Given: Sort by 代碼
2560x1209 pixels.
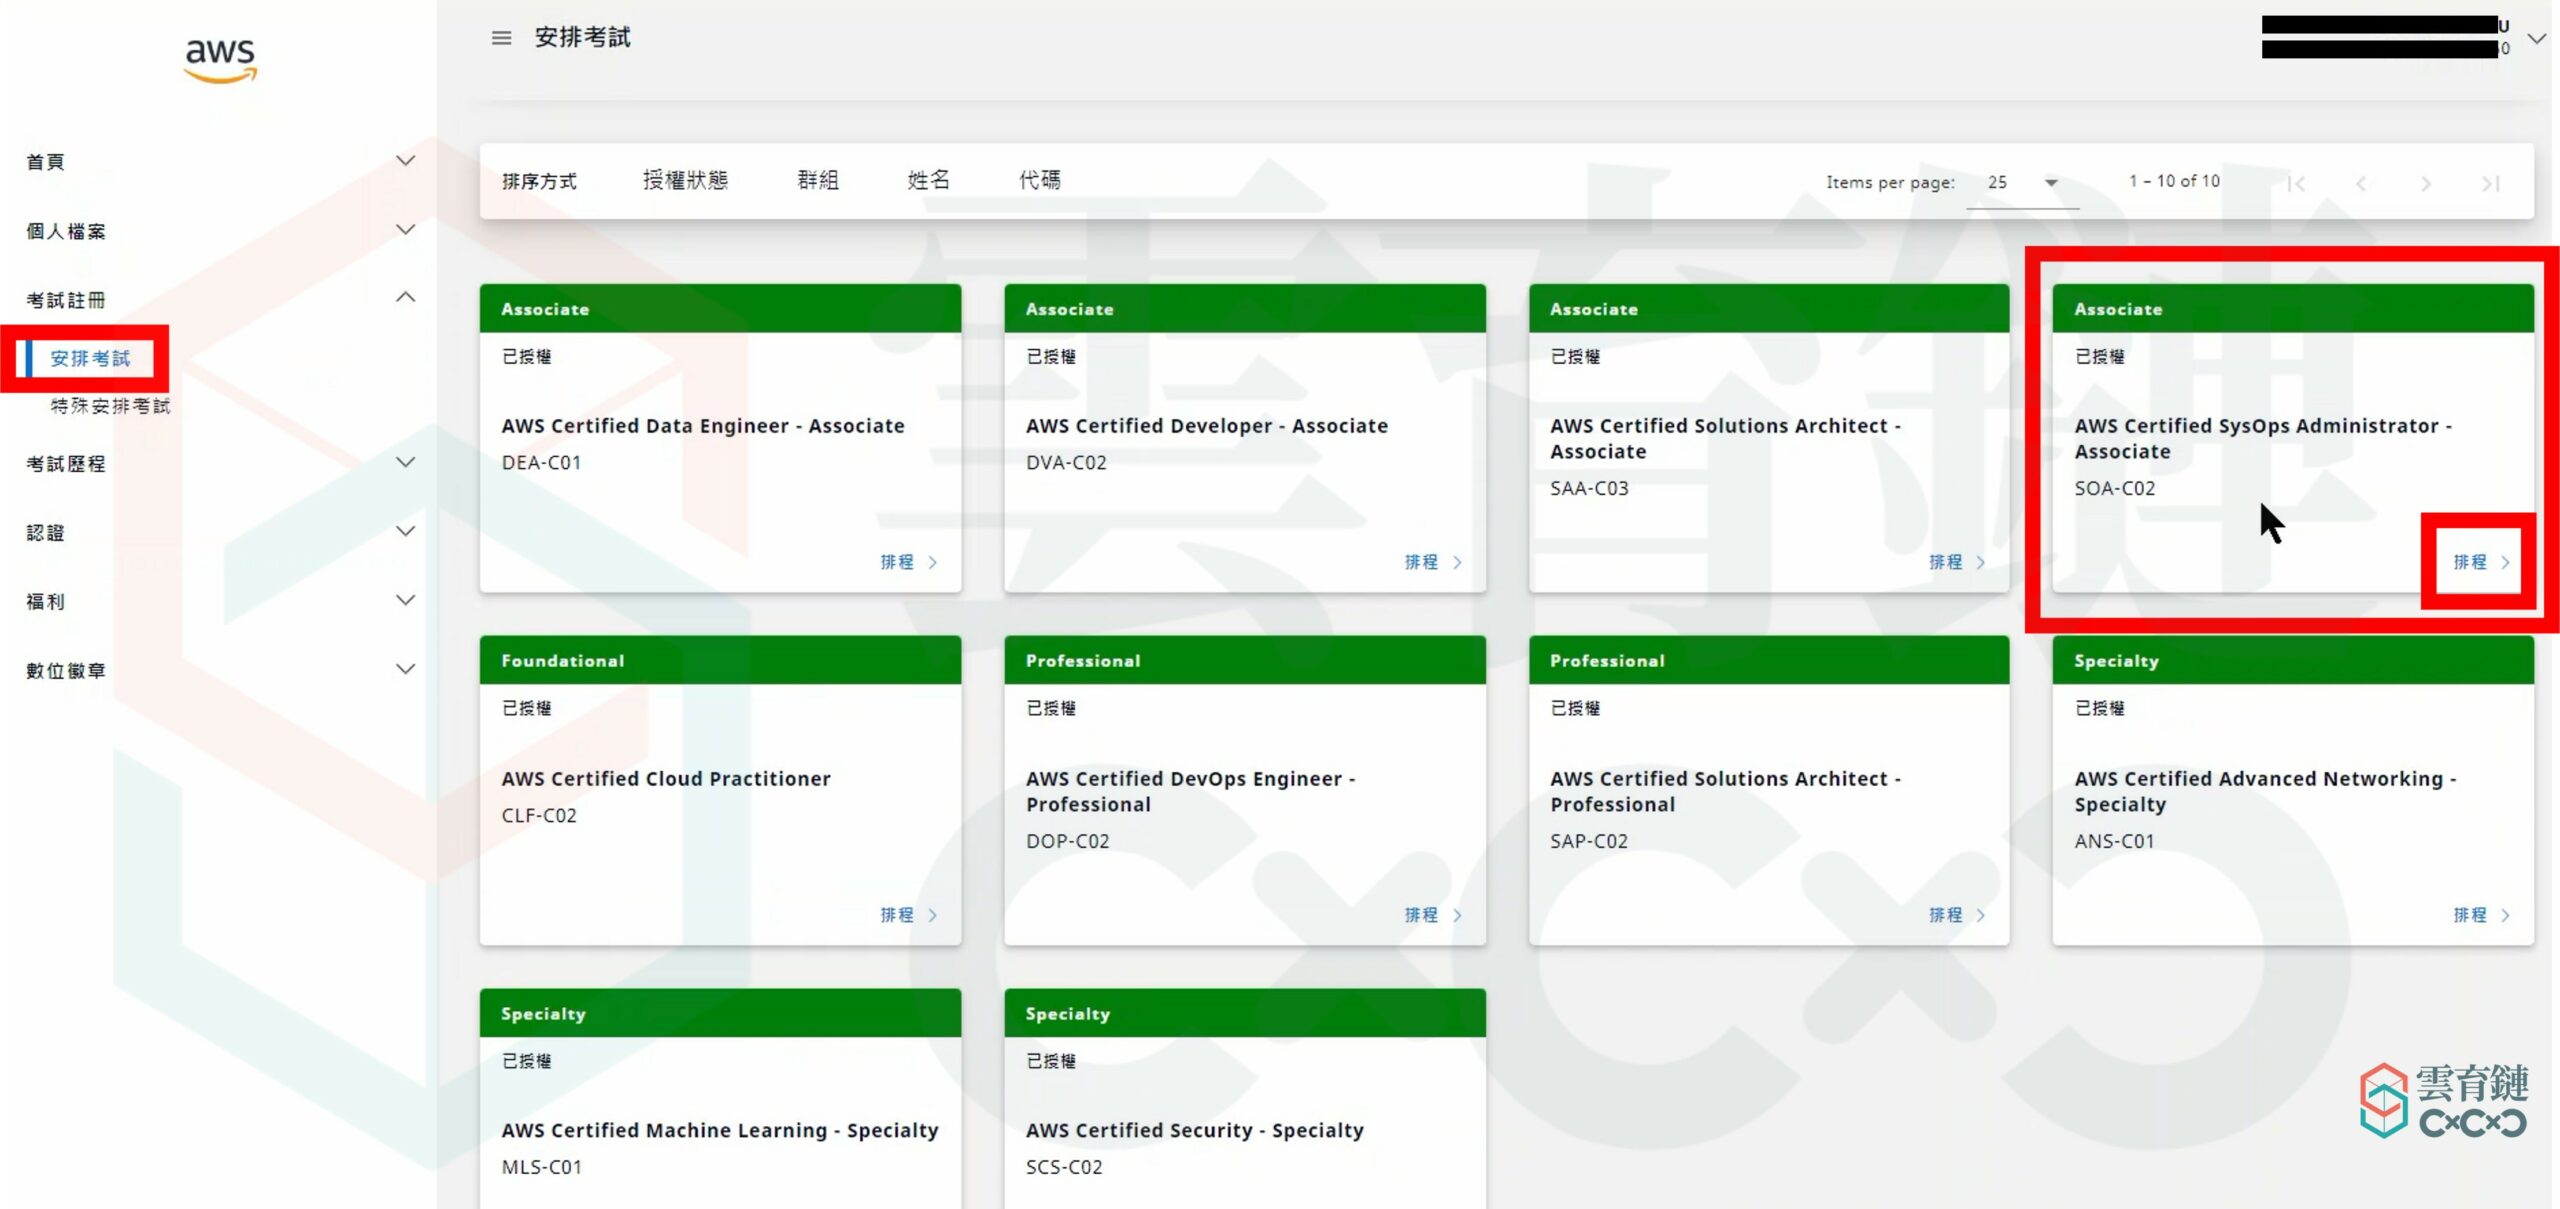Looking at the screenshot, I should pos(1040,181).
